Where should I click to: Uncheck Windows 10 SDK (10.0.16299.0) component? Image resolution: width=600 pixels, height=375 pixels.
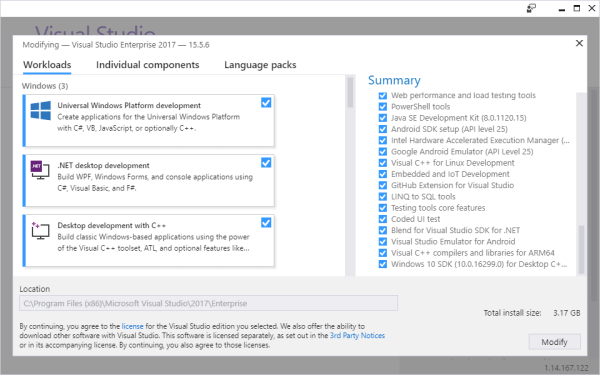click(x=383, y=264)
